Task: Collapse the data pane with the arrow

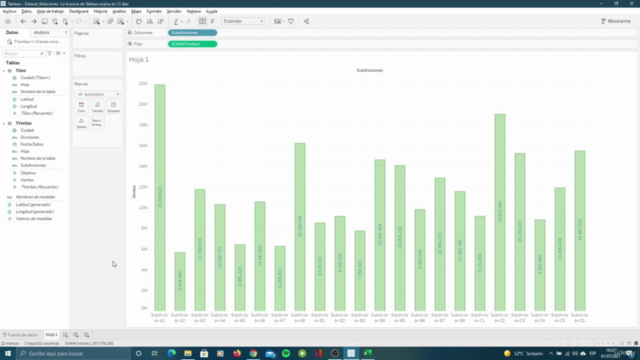Action: pyautogui.click(x=66, y=32)
